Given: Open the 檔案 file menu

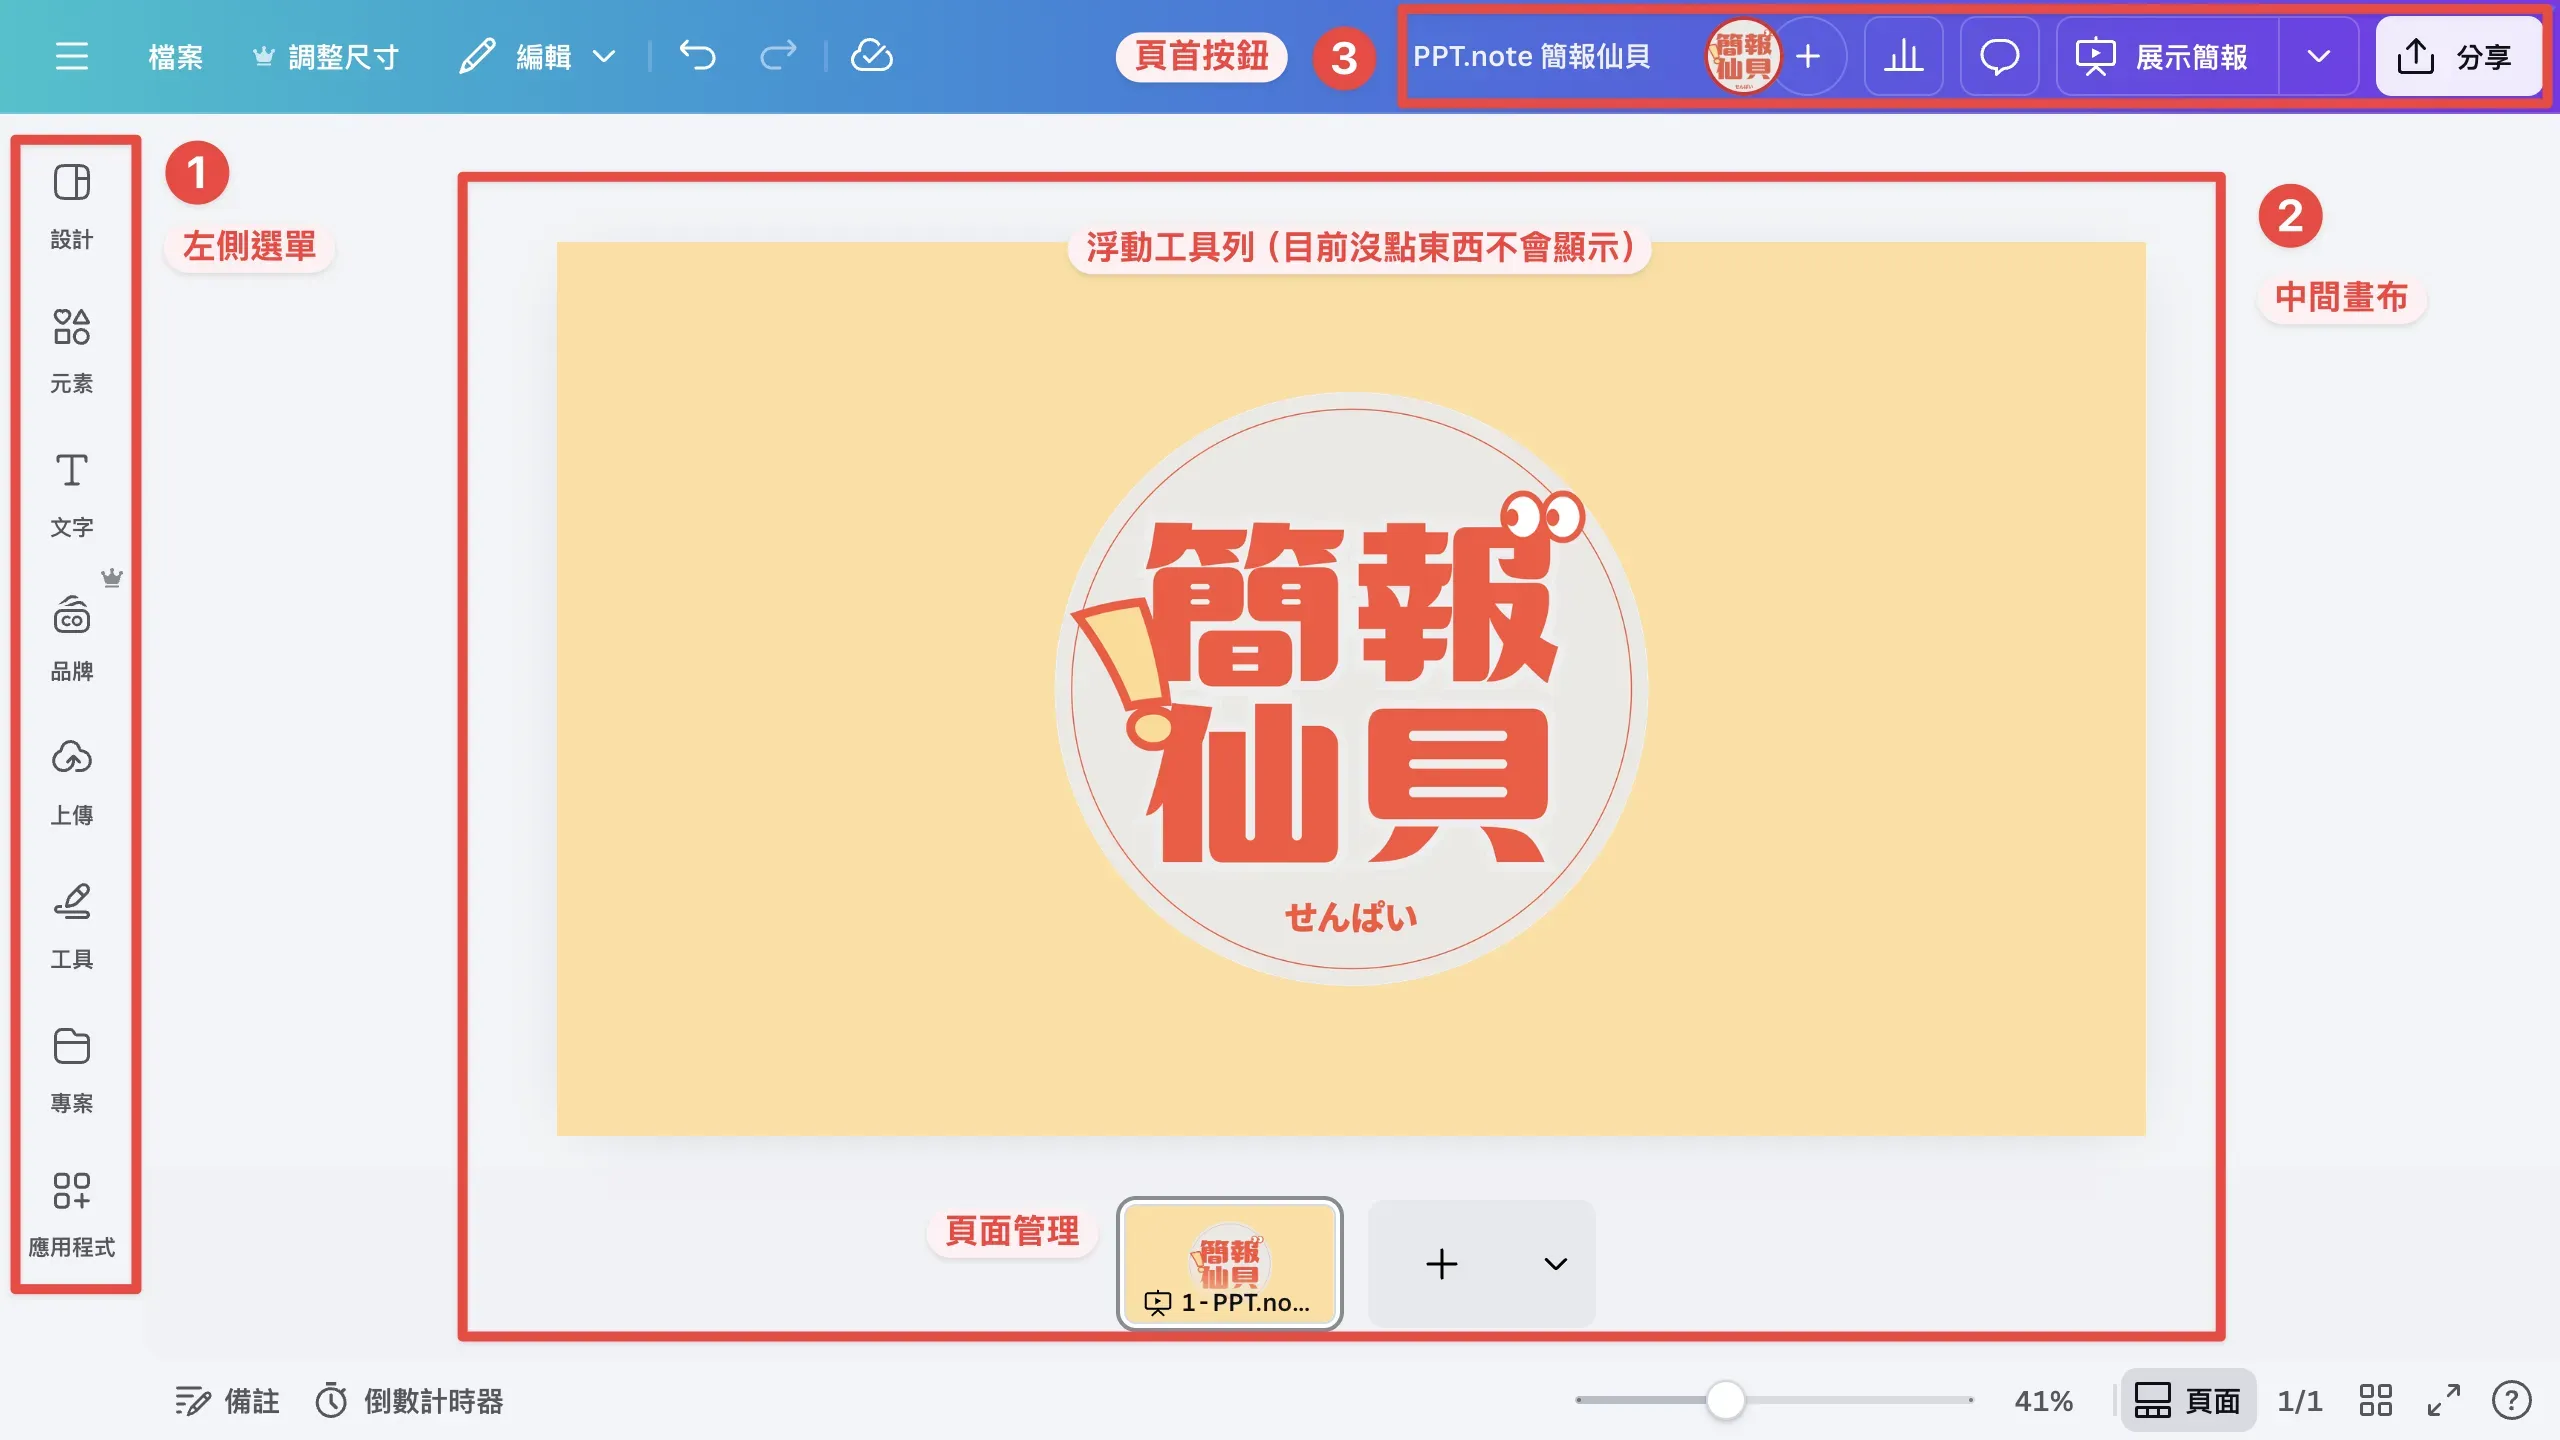Looking at the screenshot, I should pos(175,56).
